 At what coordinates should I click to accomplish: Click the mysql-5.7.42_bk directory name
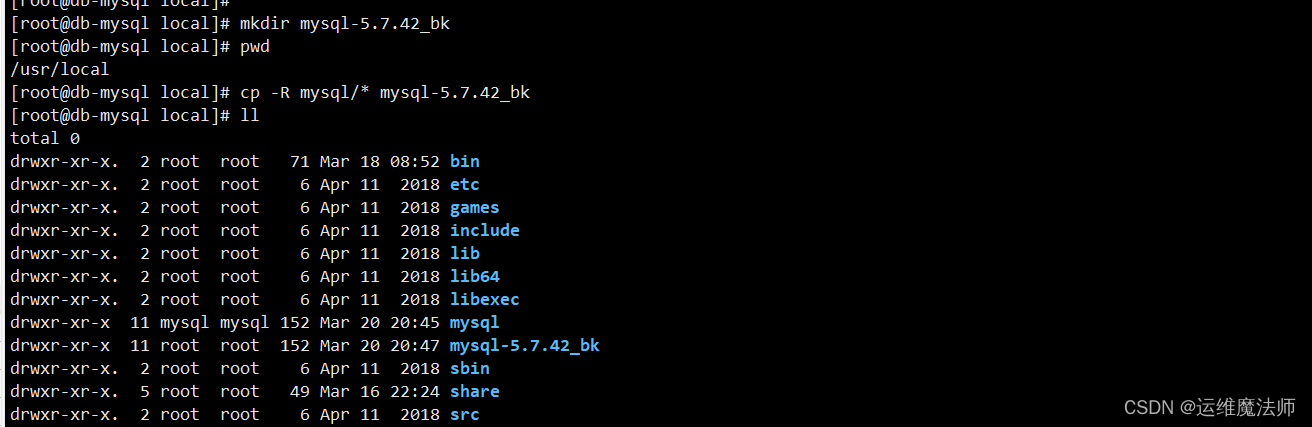(524, 346)
